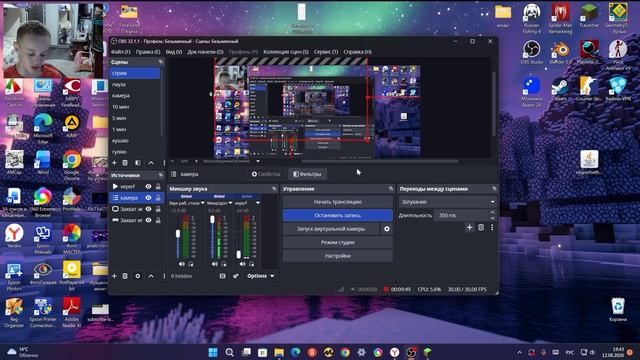Mute the Microphone channel speaker icon

tap(215, 264)
